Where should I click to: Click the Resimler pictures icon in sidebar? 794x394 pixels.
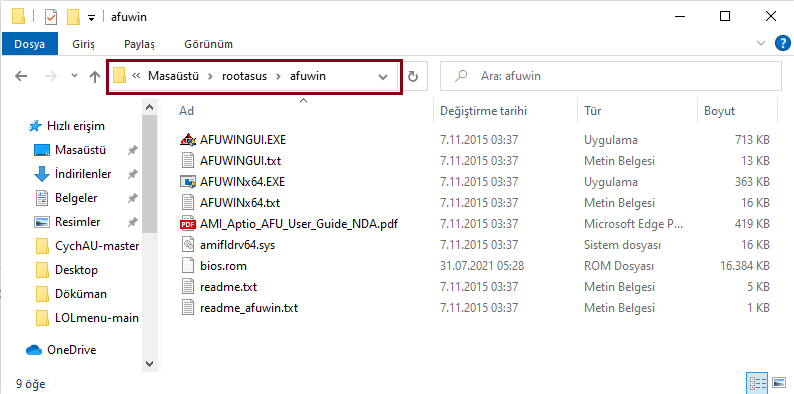[x=42, y=222]
